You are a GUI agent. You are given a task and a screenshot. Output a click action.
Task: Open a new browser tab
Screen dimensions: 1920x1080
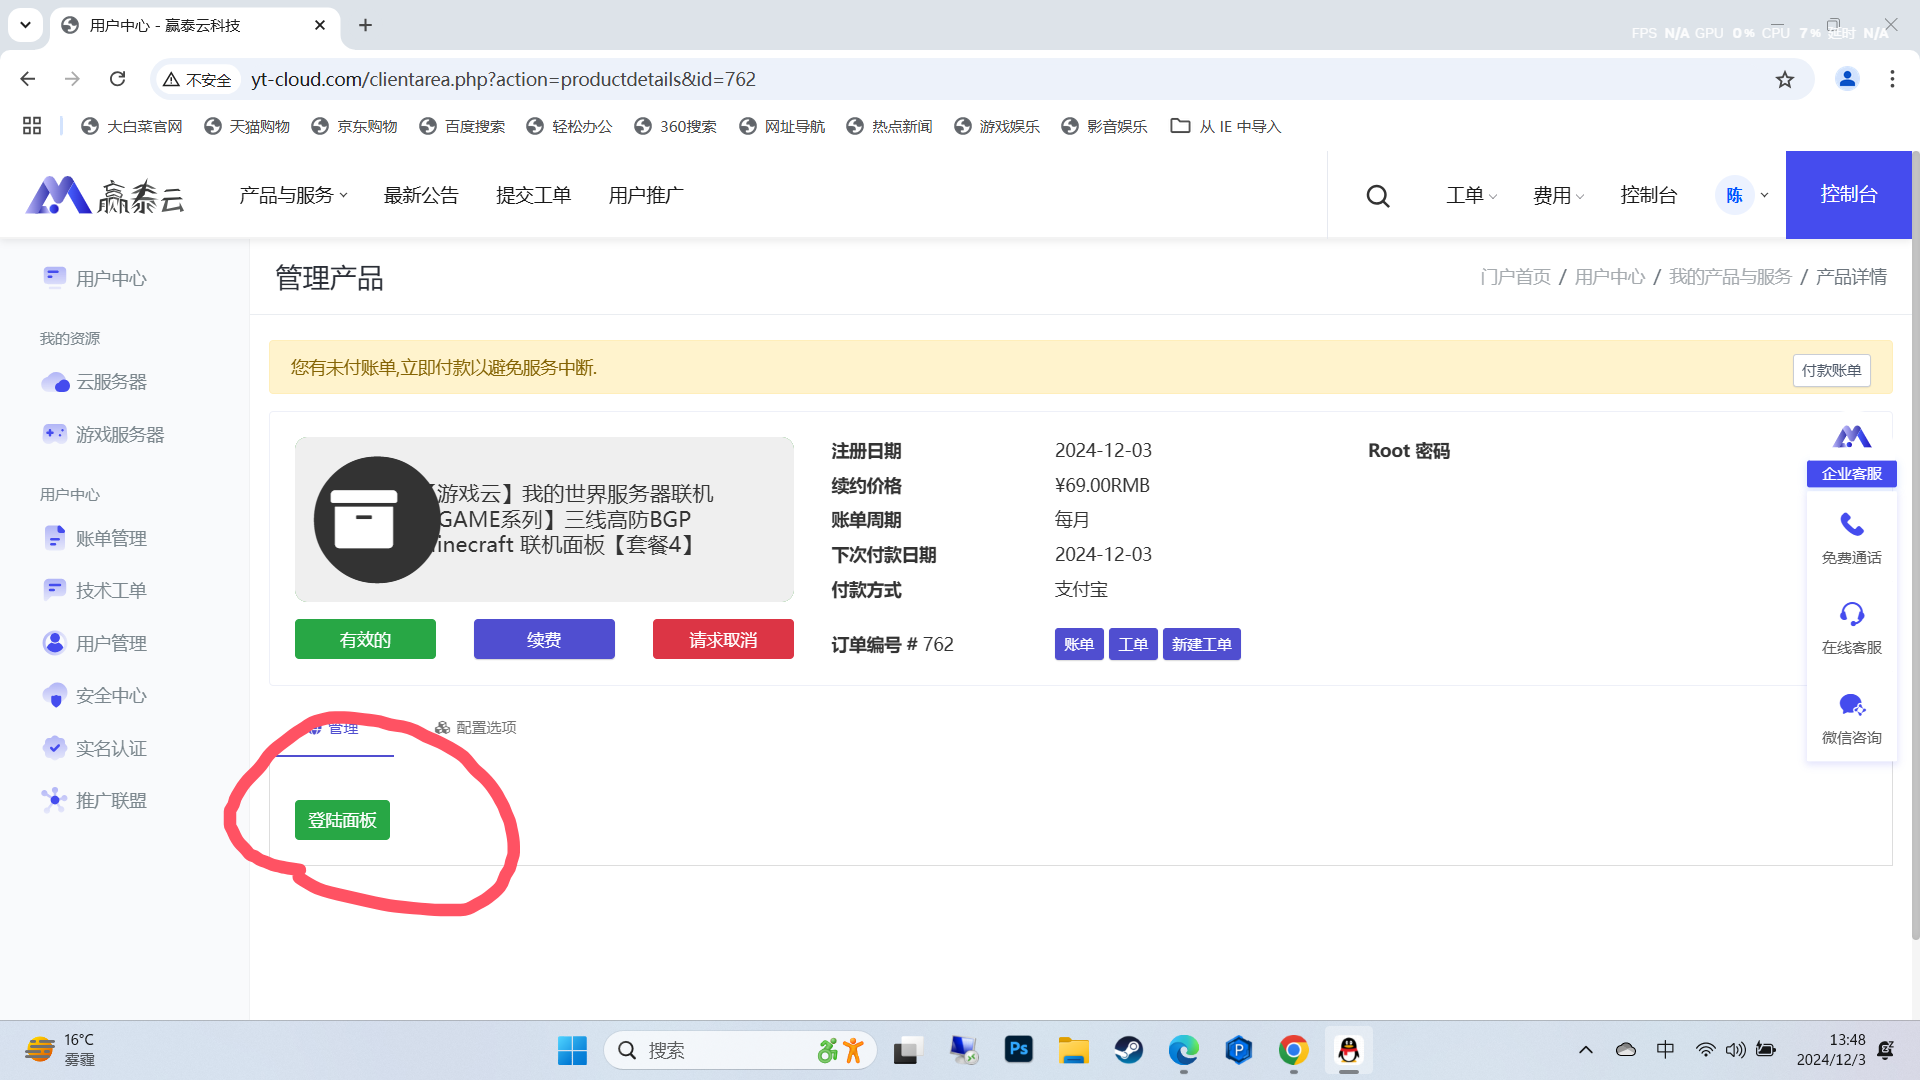point(366,25)
